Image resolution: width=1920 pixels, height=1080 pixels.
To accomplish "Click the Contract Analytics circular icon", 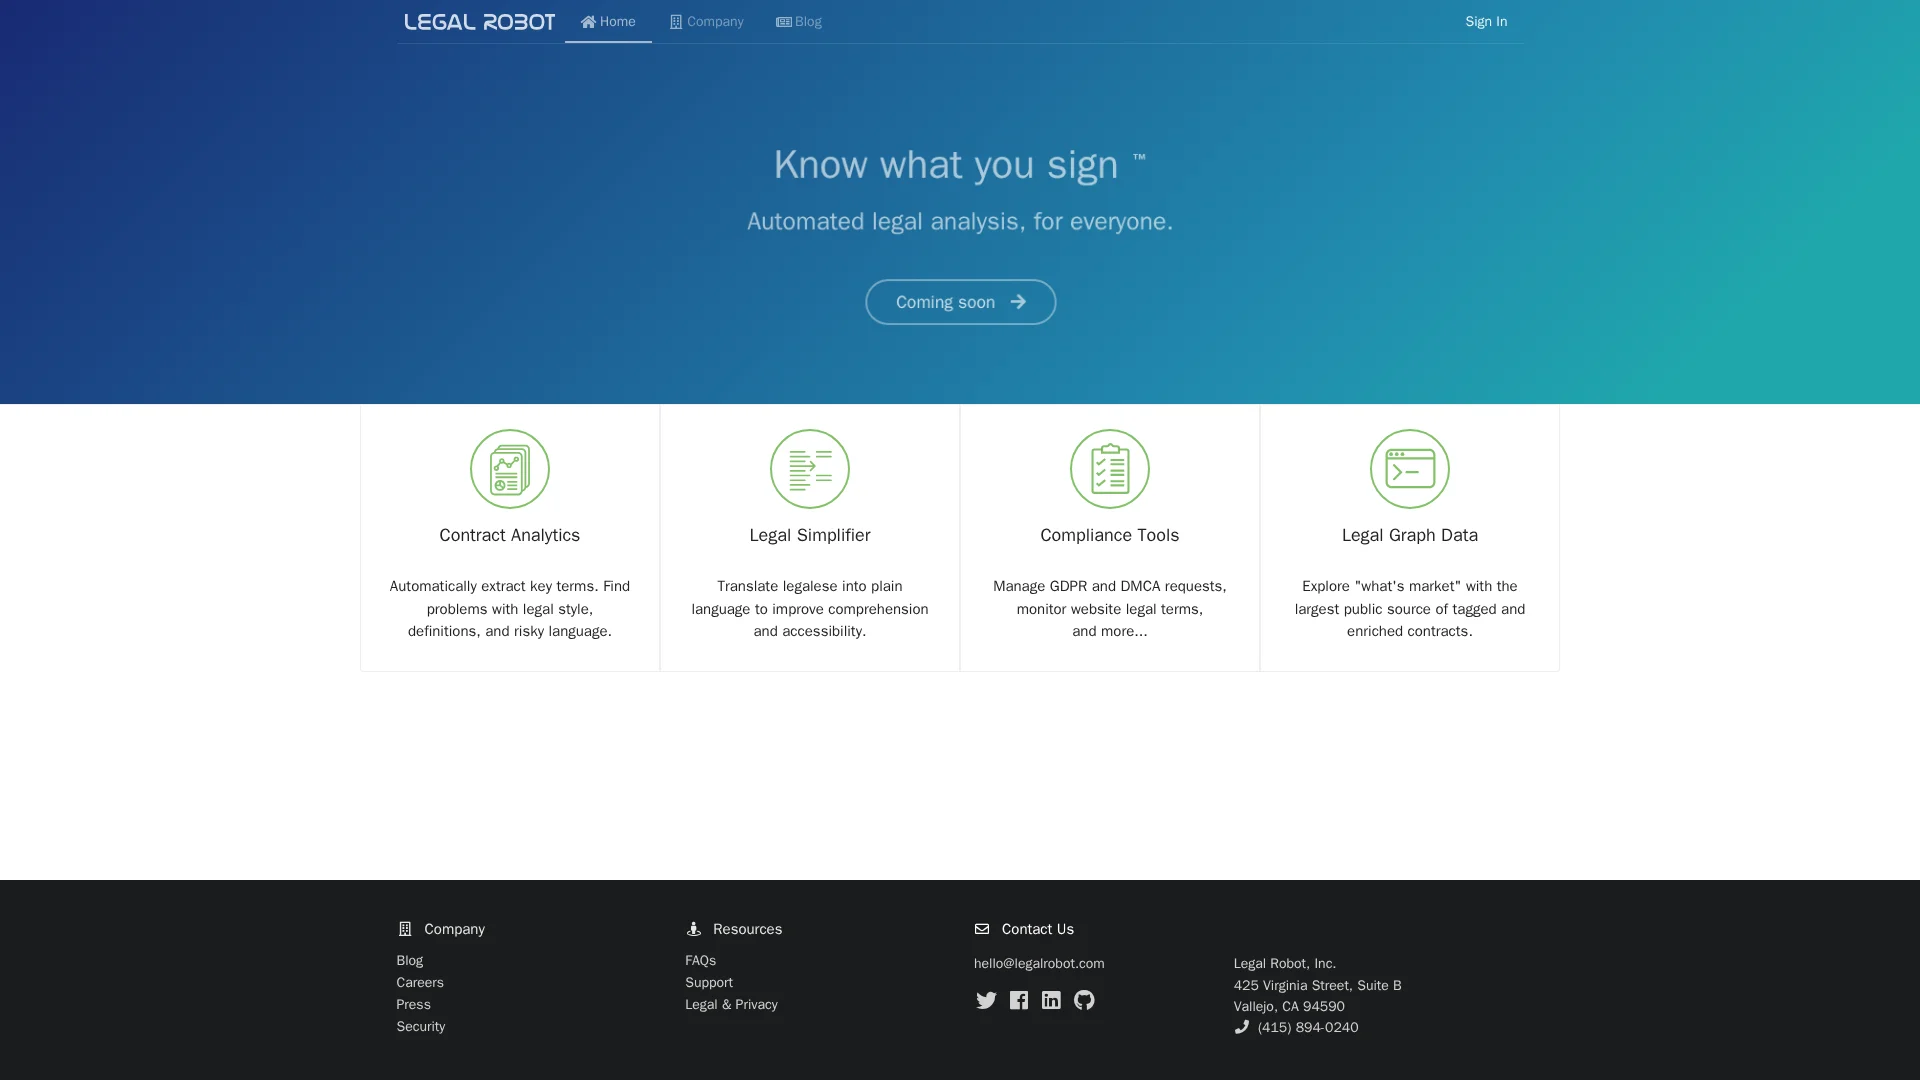I will (509, 469).
